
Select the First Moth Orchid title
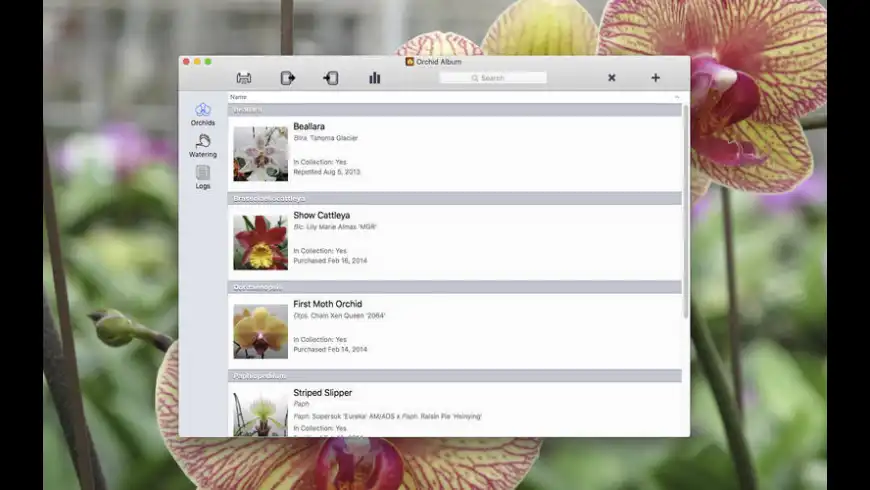[328, 304]
